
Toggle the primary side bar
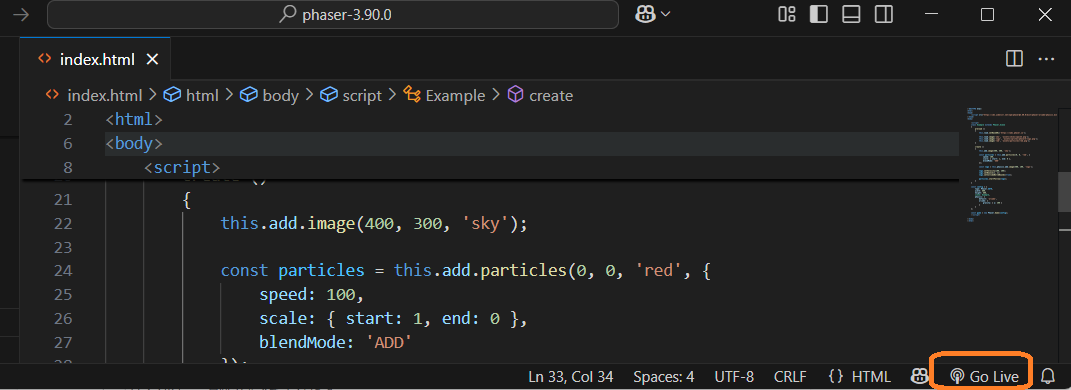click(x=818, y=14)
